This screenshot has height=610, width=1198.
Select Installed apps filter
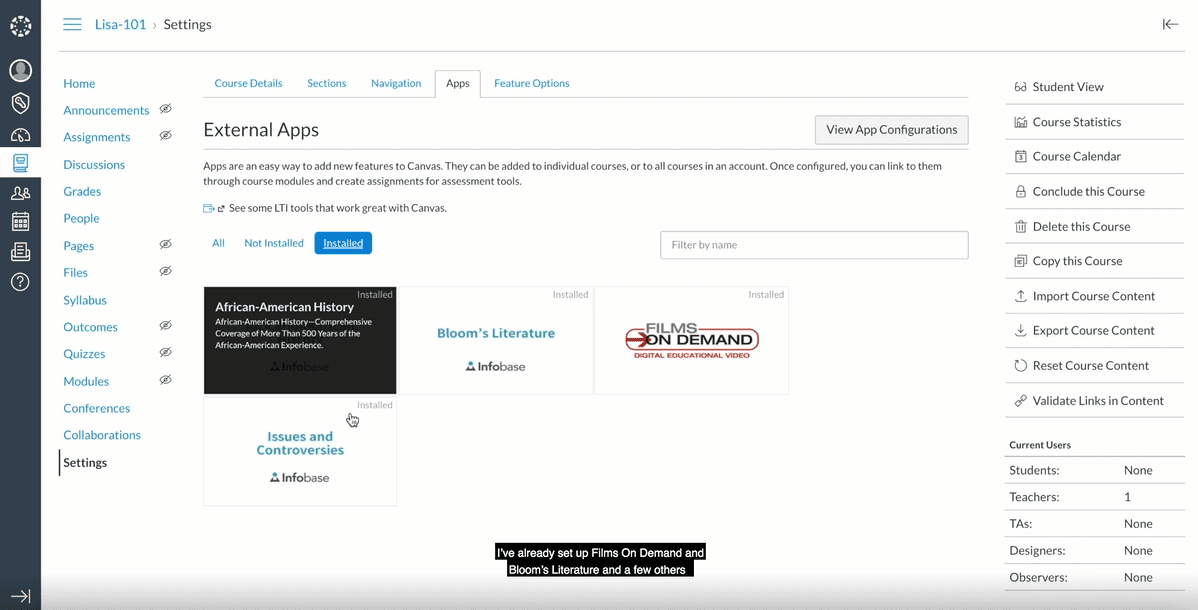point(343,243)
